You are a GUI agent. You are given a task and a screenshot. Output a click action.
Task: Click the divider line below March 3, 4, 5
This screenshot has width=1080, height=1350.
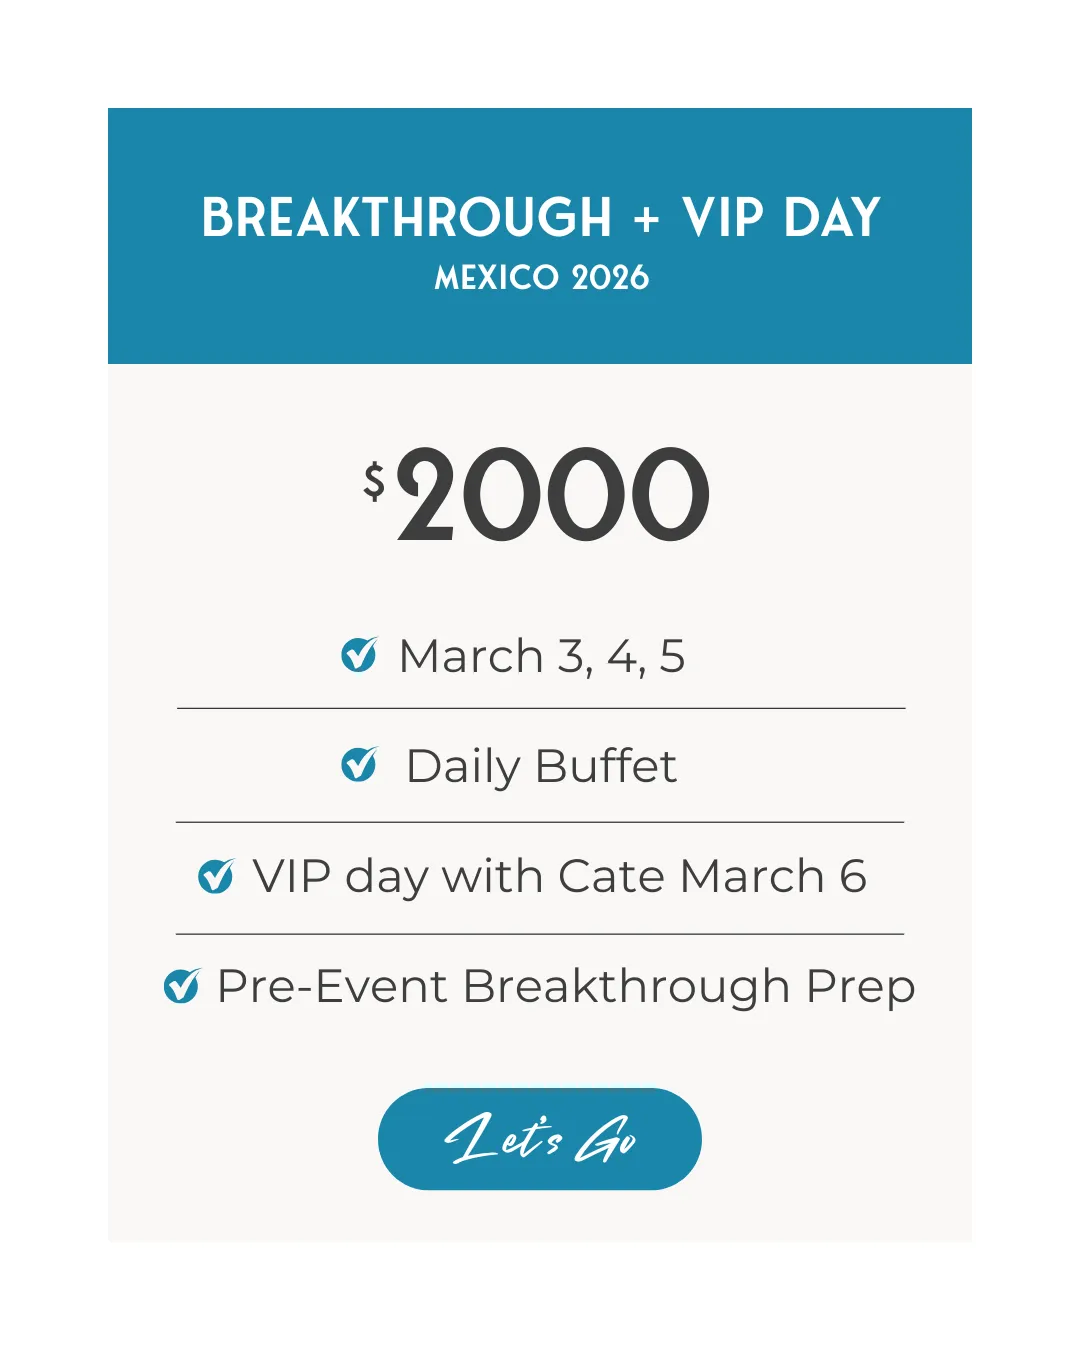coord(541,708)
